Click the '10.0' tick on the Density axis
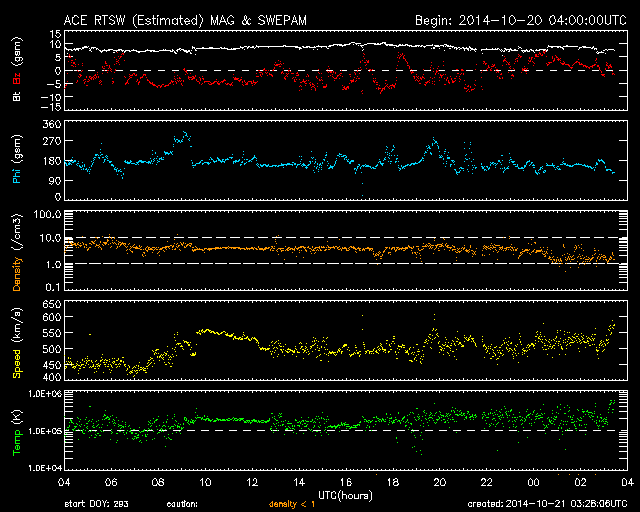The height and width of the screenshot is (512, 640). tap(50, 238)
